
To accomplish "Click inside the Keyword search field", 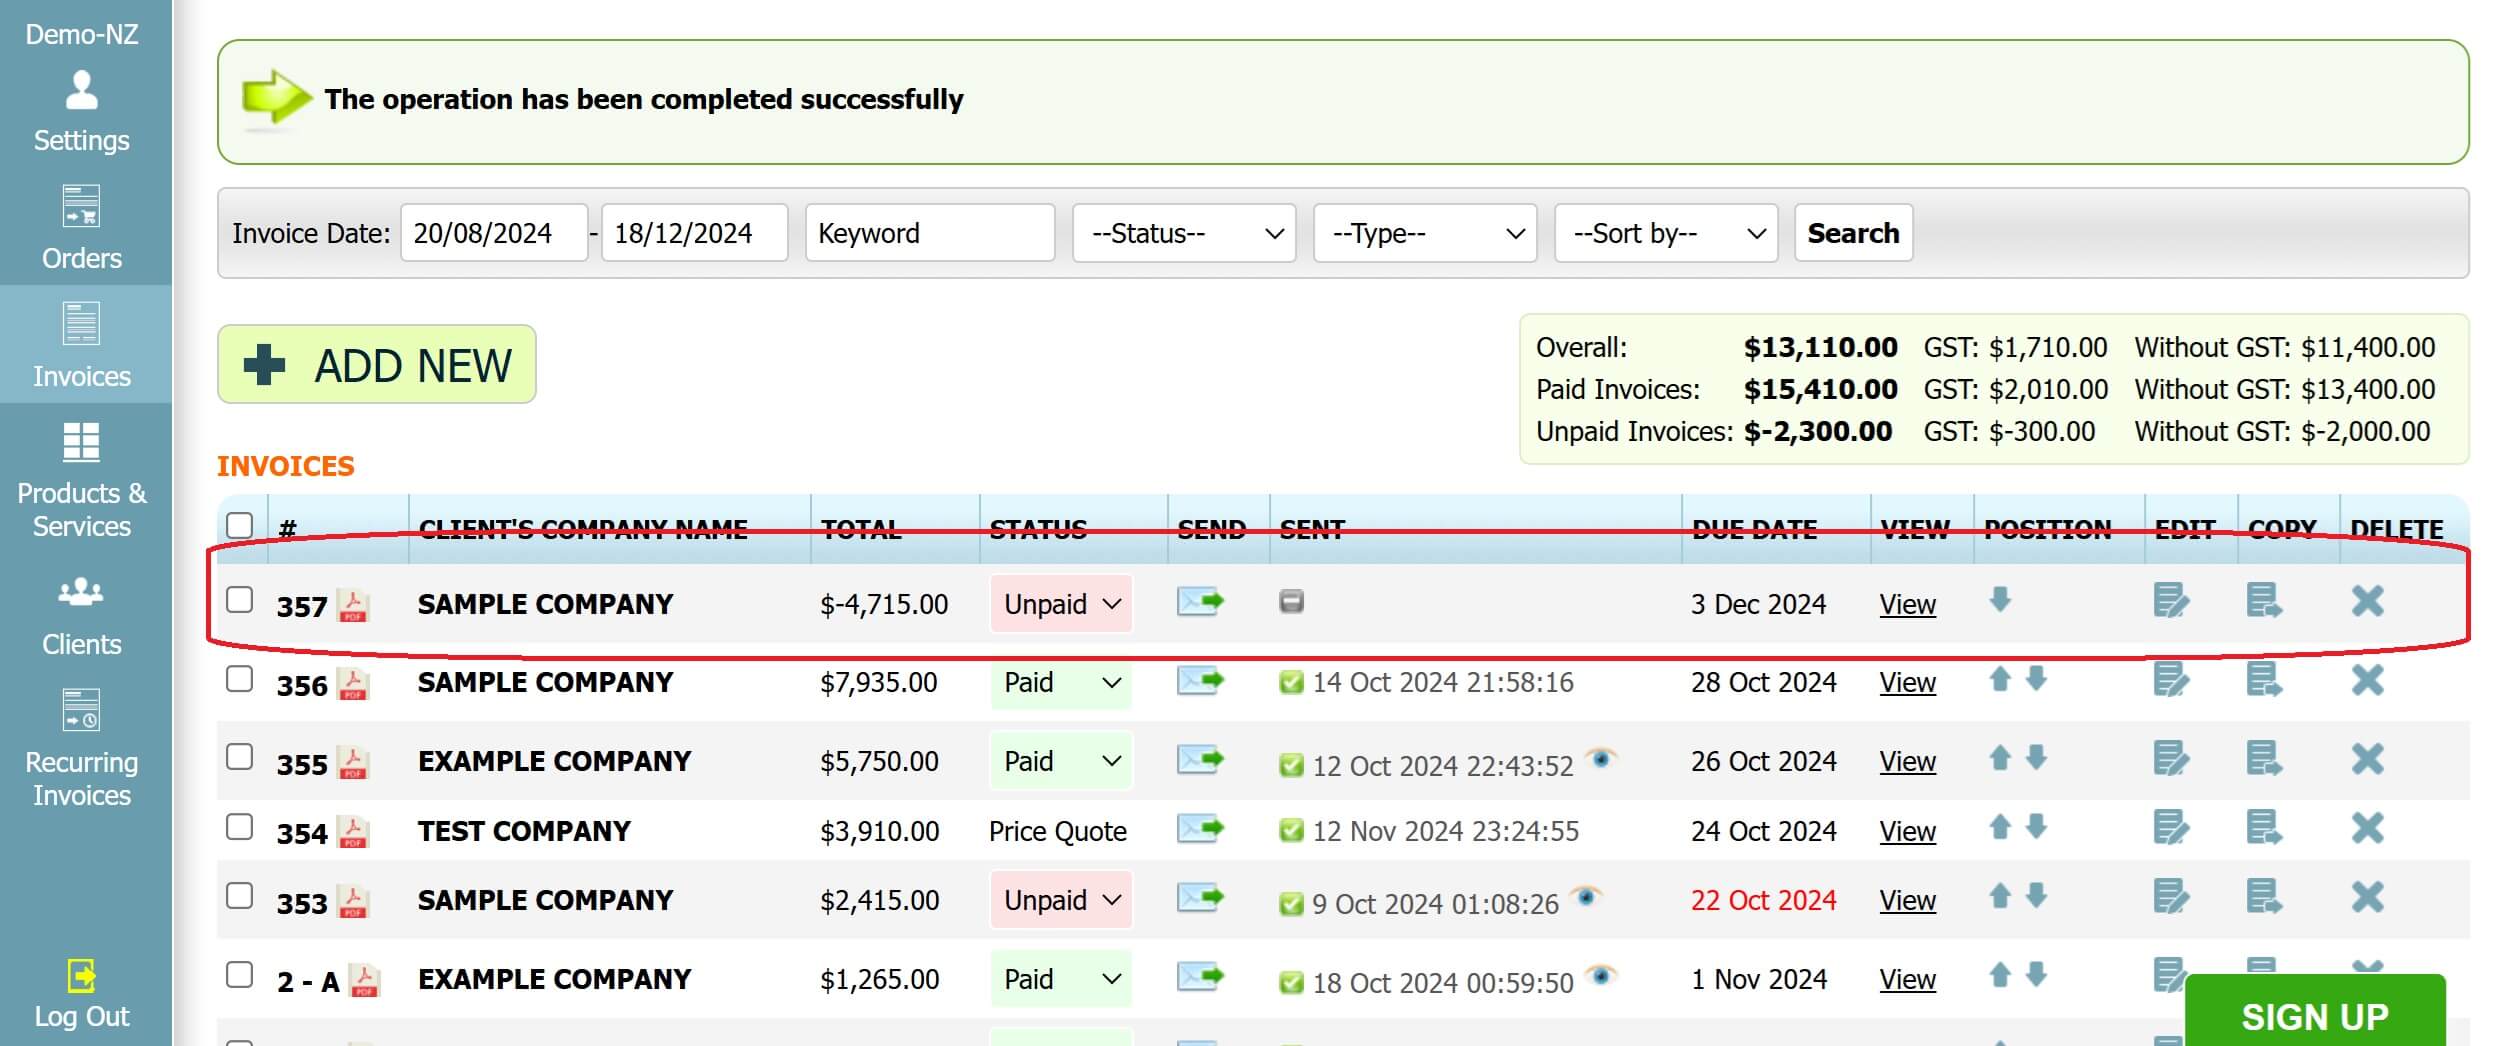I will tap(930, 233).
